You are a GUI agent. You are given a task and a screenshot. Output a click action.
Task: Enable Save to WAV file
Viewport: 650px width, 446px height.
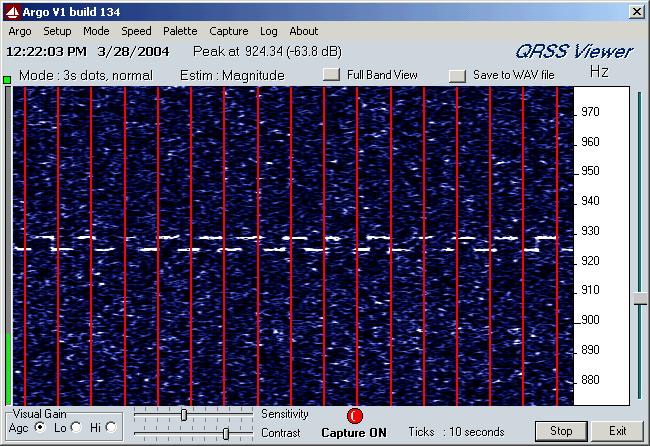pyautogui.click(x=457, y=75)
